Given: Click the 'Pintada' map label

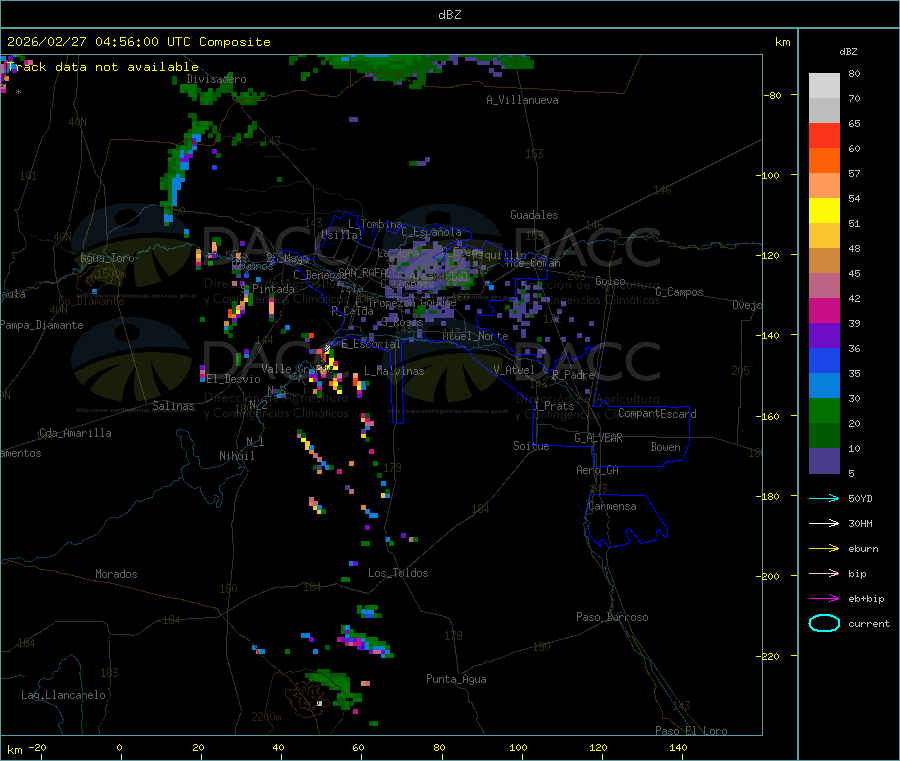Looking at the screenshot, I should (x=273, y=289).
